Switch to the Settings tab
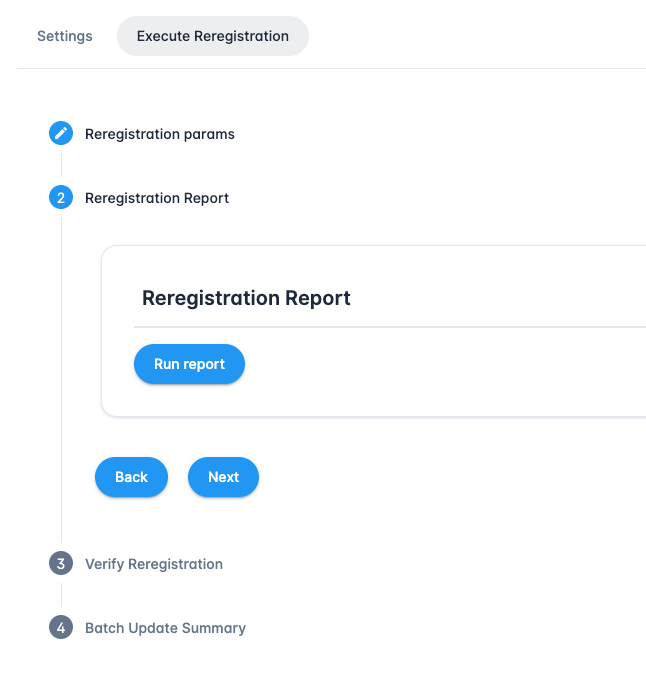 click(x=64, y=36)
